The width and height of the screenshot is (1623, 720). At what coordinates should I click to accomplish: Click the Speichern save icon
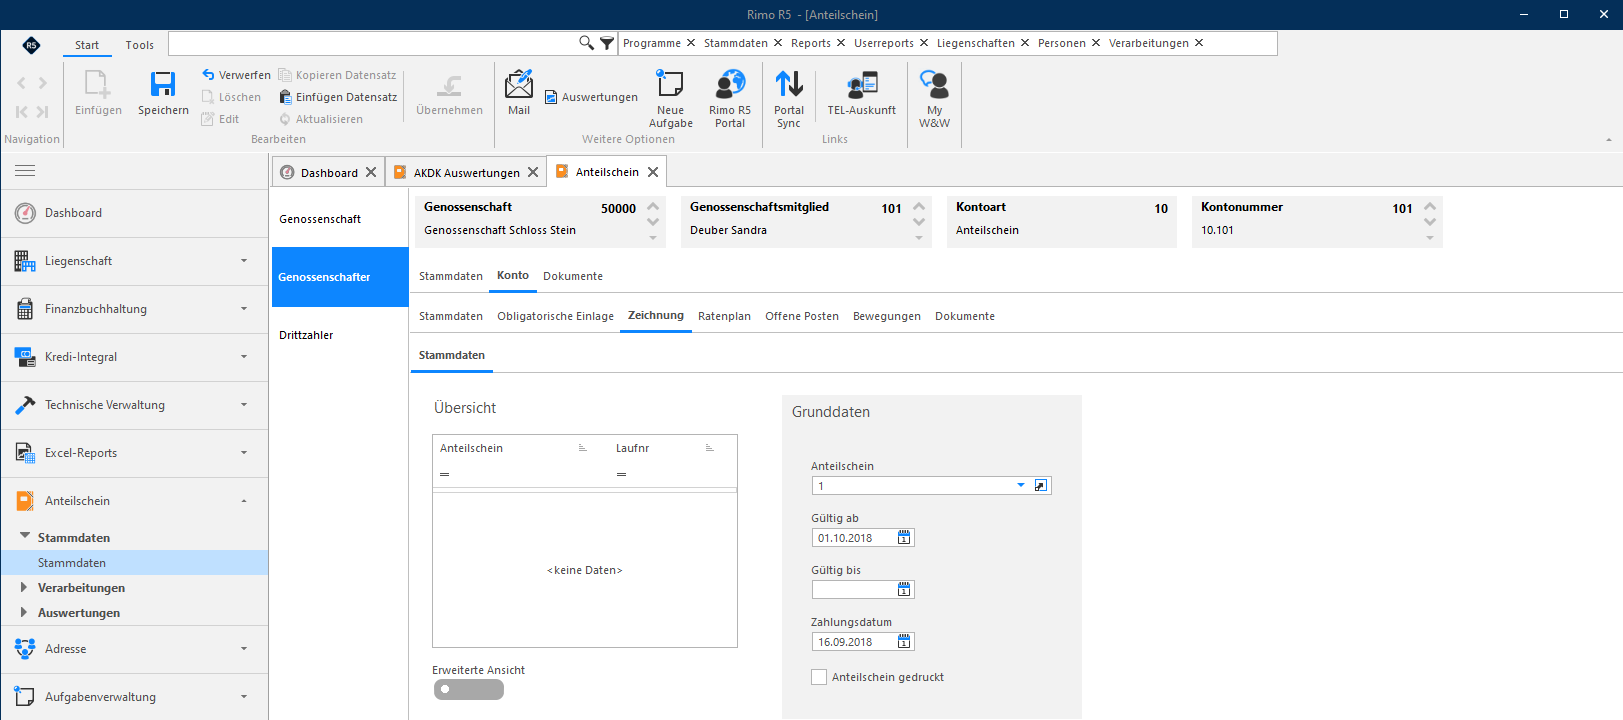[163, 84]
